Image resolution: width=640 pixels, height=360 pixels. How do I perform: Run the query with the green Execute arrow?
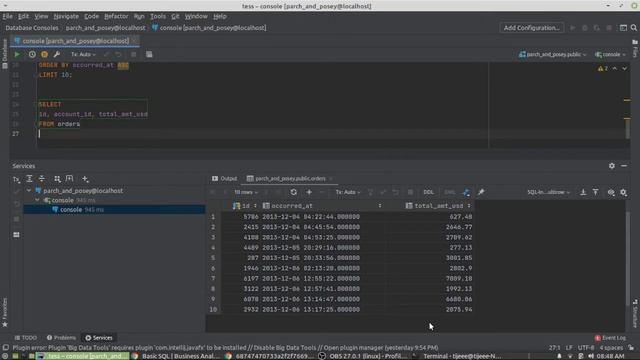tap(17, 54)
